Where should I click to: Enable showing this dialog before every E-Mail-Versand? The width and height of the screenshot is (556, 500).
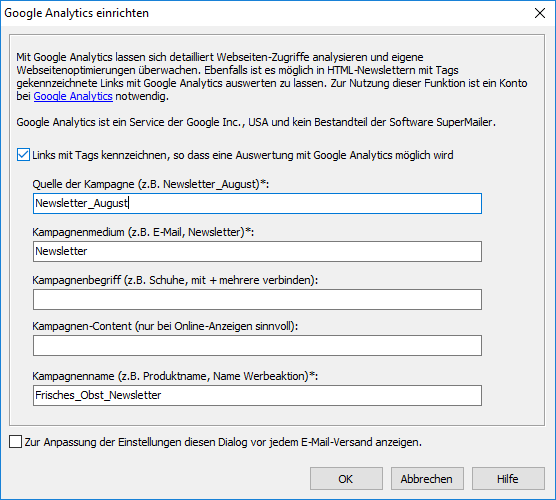tap(16, 442)
